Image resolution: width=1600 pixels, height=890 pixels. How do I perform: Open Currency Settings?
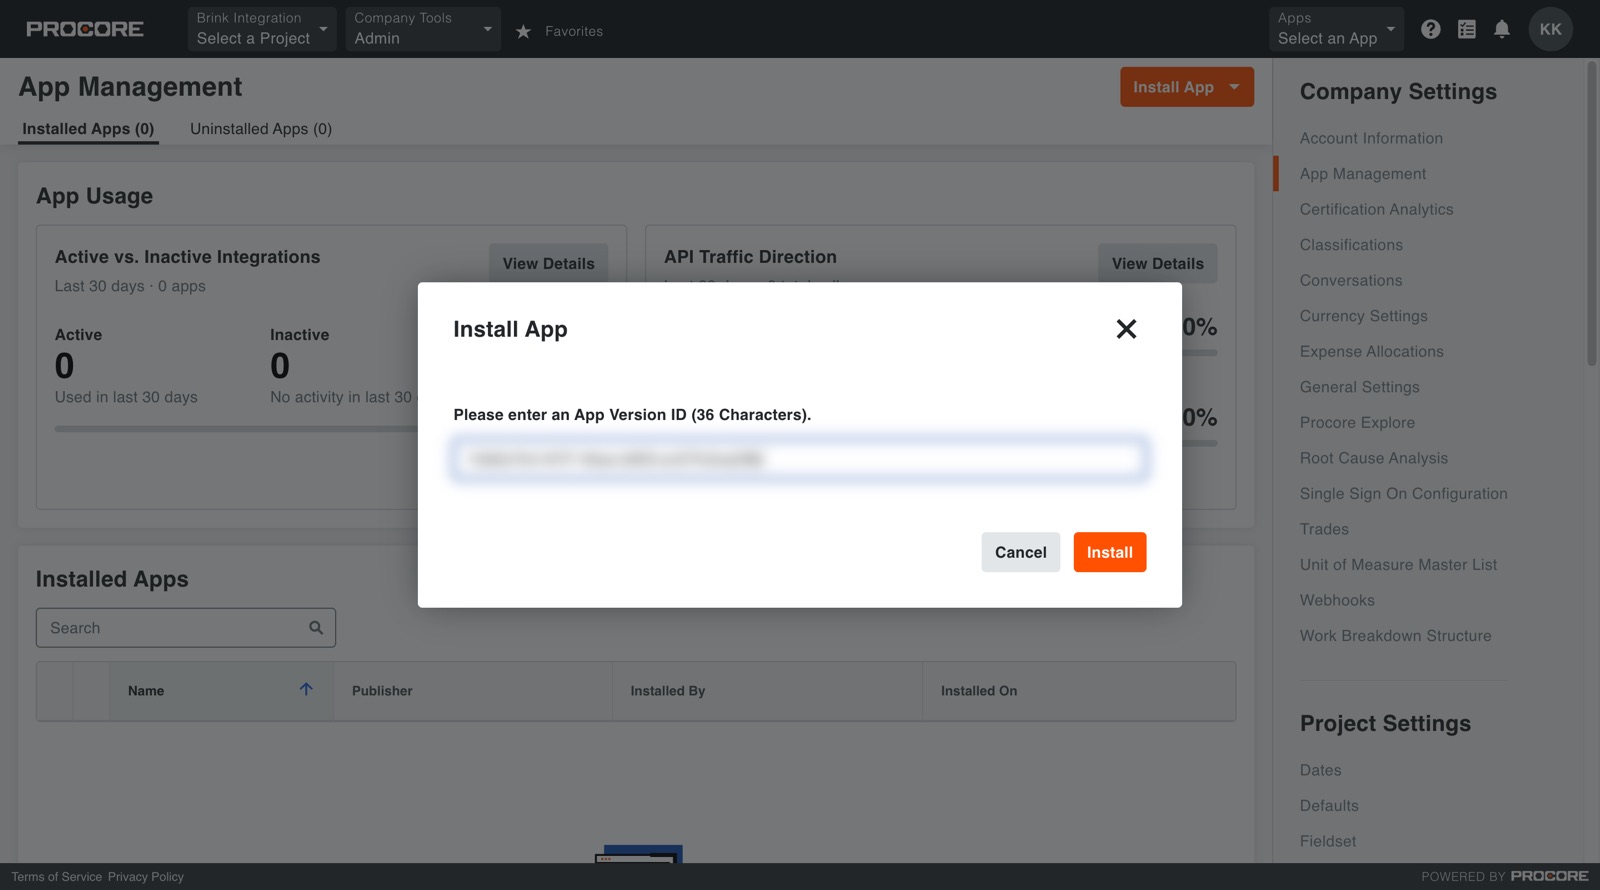(x=1364, y=316)
